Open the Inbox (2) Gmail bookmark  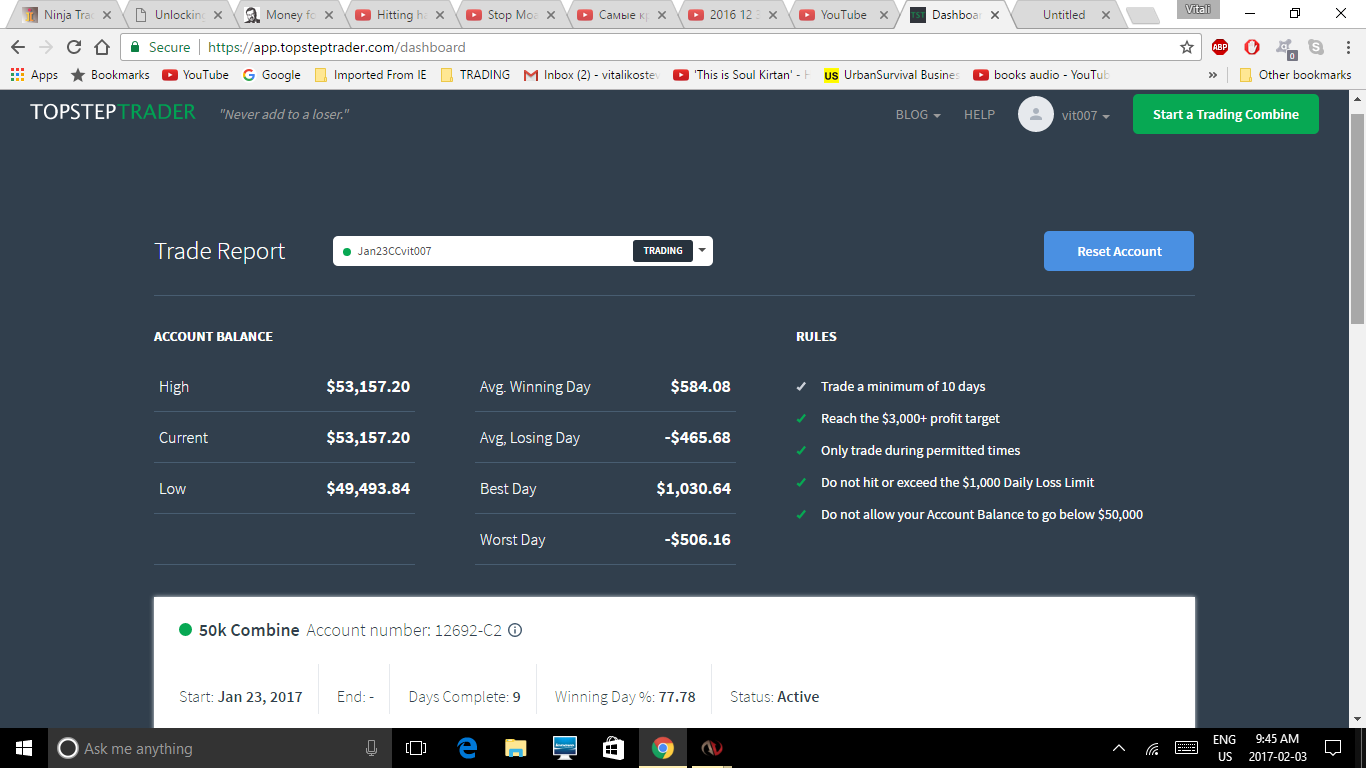592,75
